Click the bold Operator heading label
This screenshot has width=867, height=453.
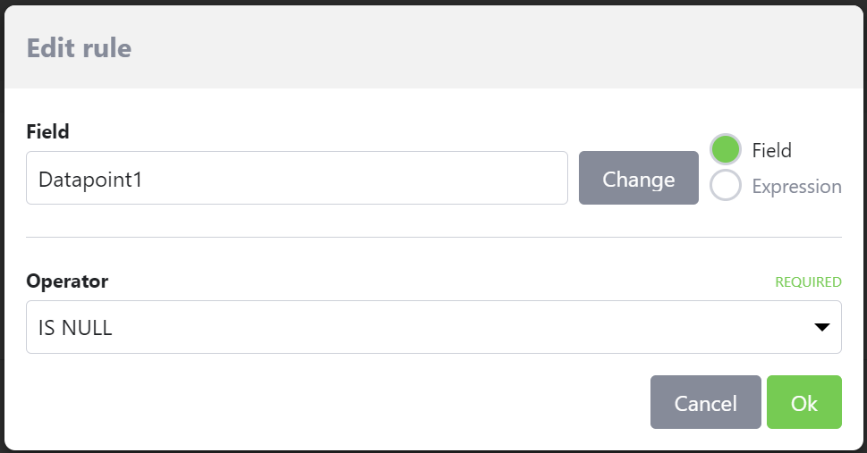point(67,281)
